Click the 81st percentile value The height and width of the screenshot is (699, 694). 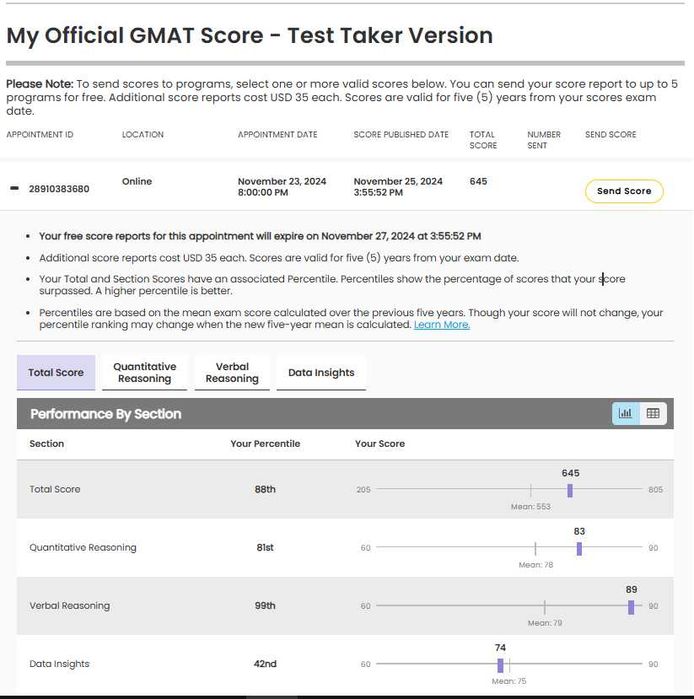coord(265,547)
